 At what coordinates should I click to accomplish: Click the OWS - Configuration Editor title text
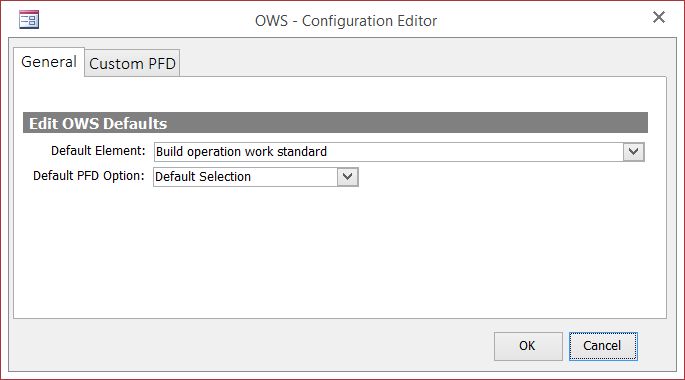(346, 21)
